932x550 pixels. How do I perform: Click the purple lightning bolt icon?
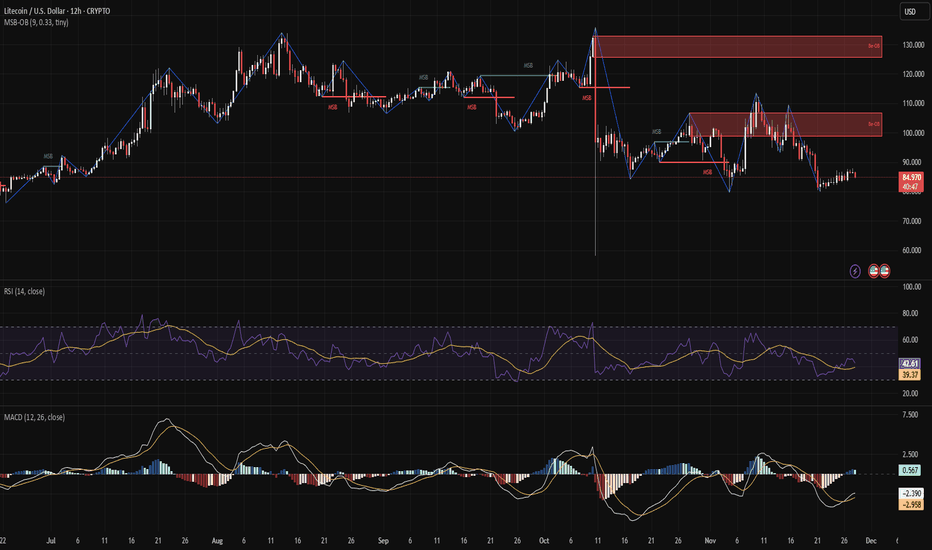click(855, 271)
